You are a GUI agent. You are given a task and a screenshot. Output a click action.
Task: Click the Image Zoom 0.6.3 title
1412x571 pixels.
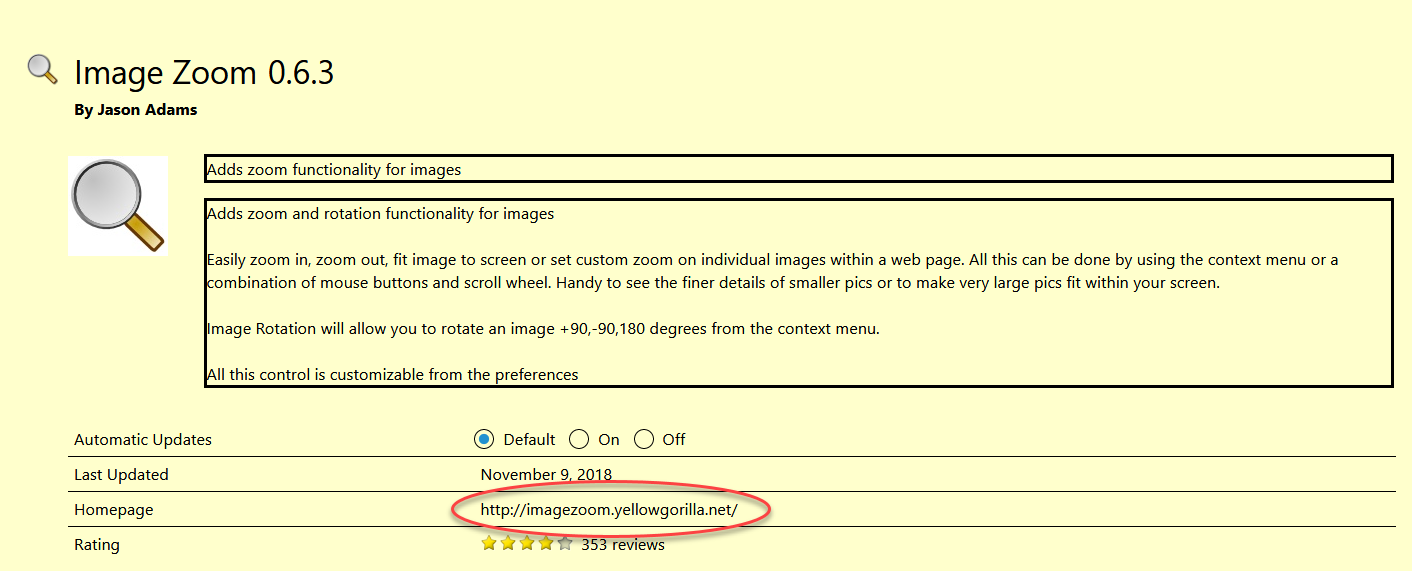(204, 72)
